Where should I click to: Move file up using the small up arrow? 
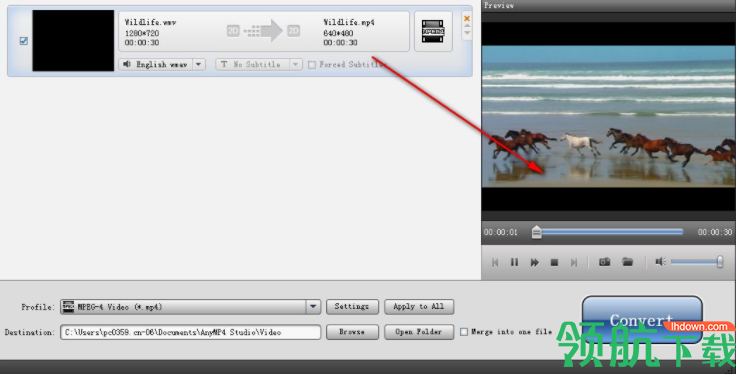pos(467,26)
